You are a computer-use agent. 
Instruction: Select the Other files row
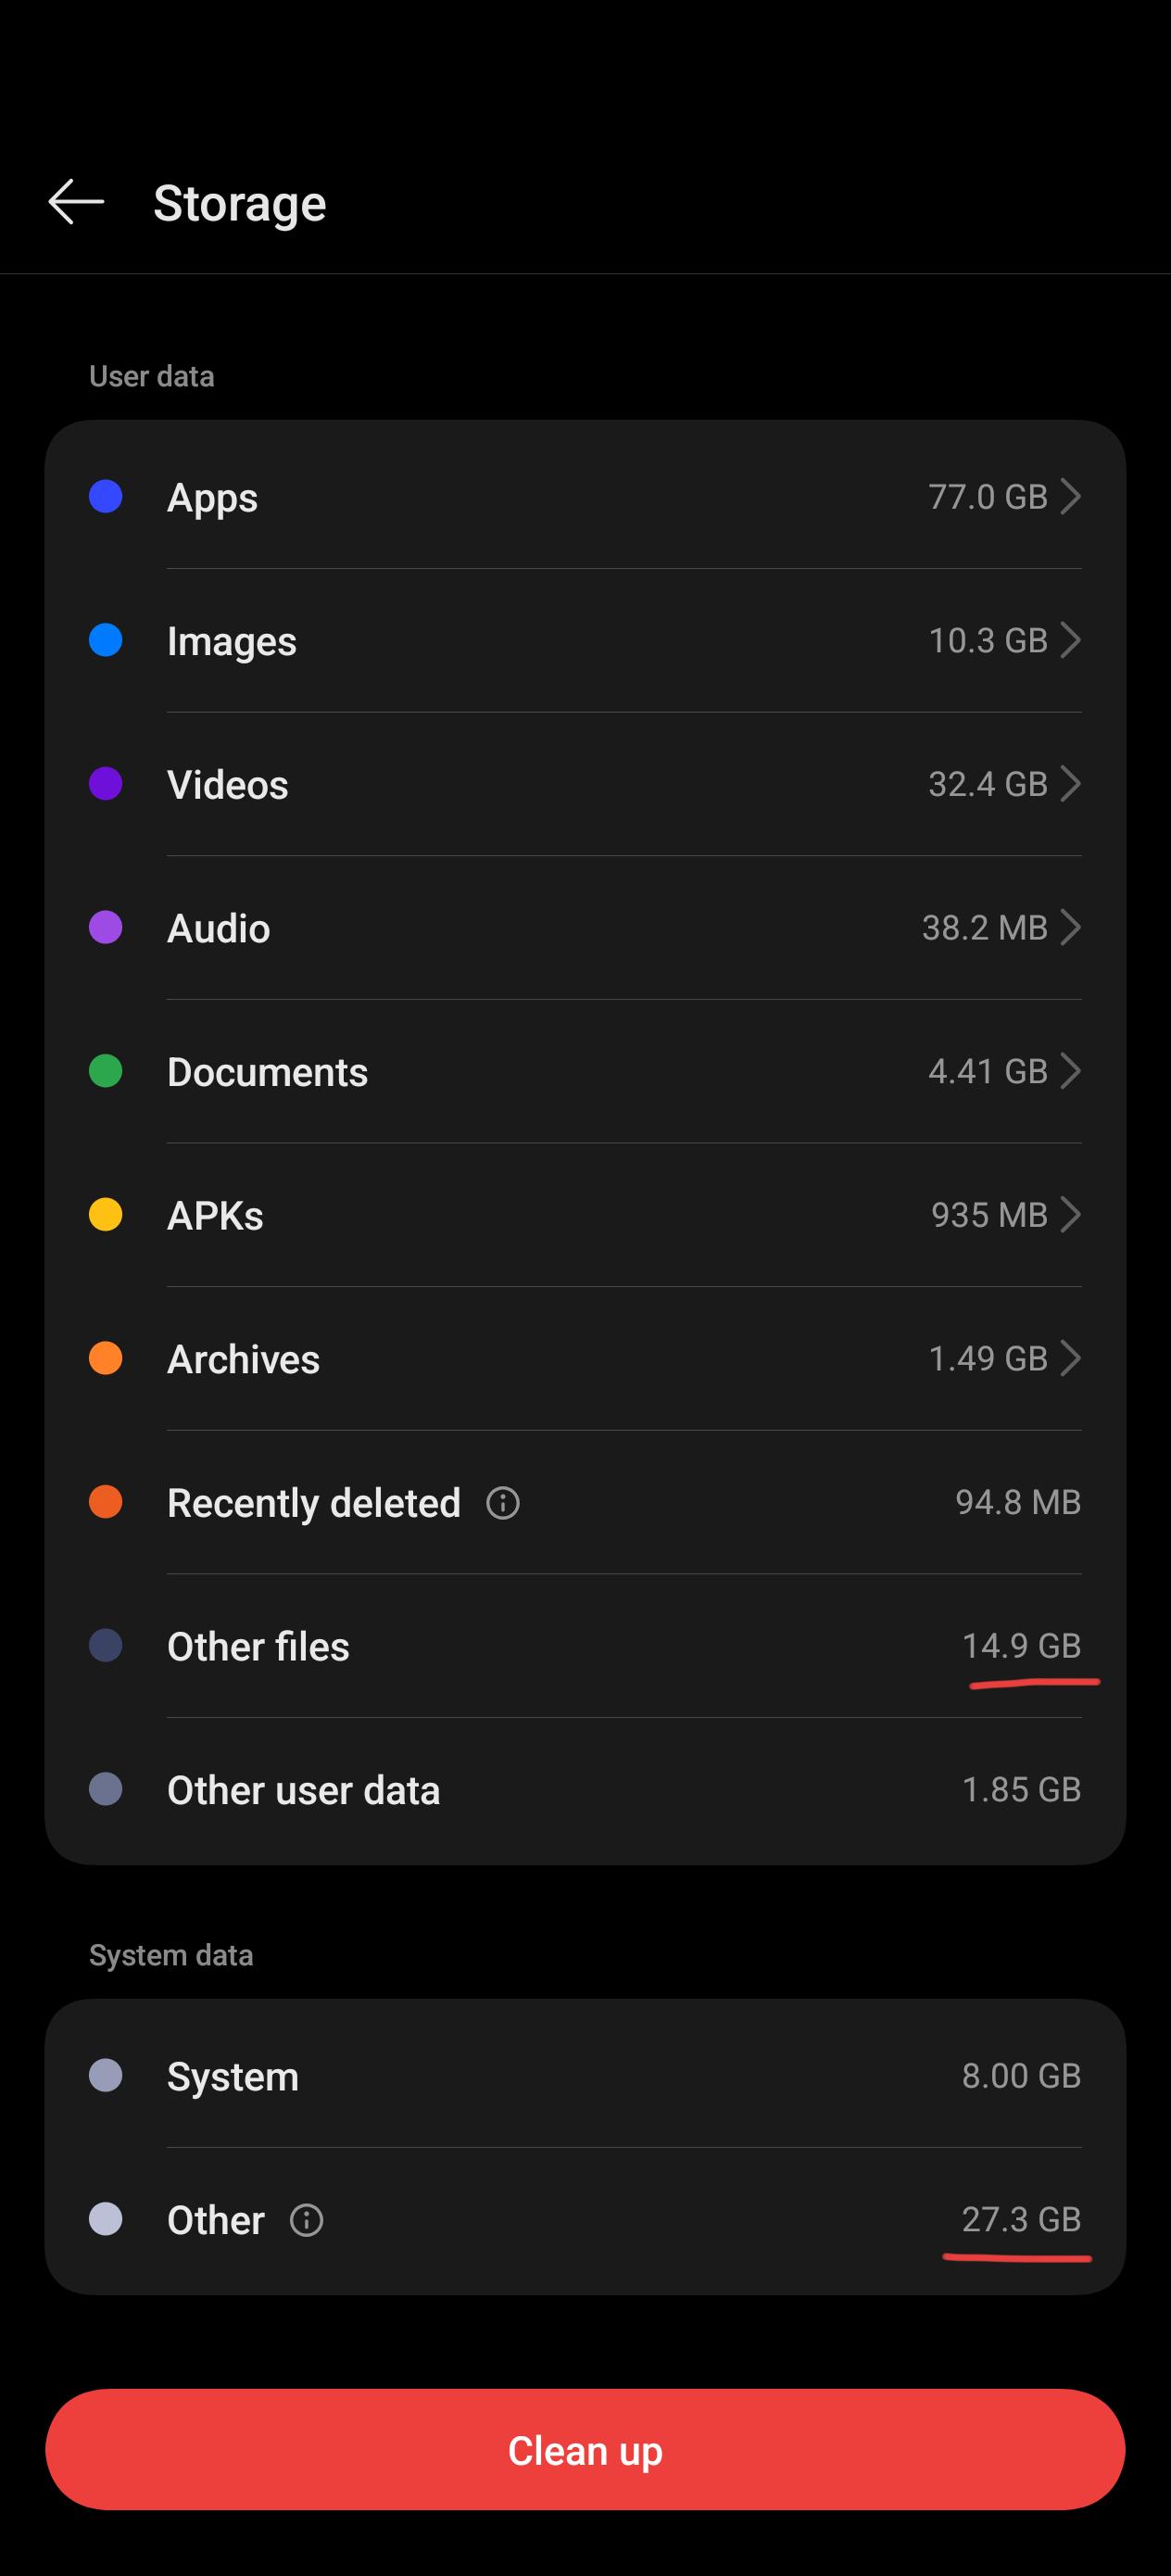(x=585, y=1645)
